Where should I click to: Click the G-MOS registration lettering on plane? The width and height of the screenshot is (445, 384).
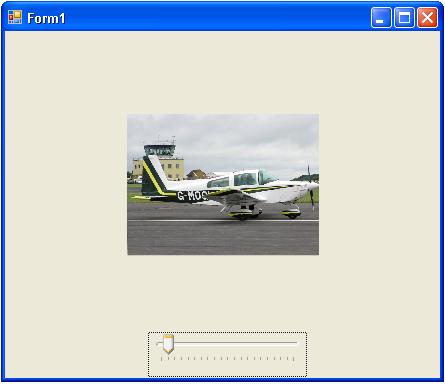coord(193,195)
